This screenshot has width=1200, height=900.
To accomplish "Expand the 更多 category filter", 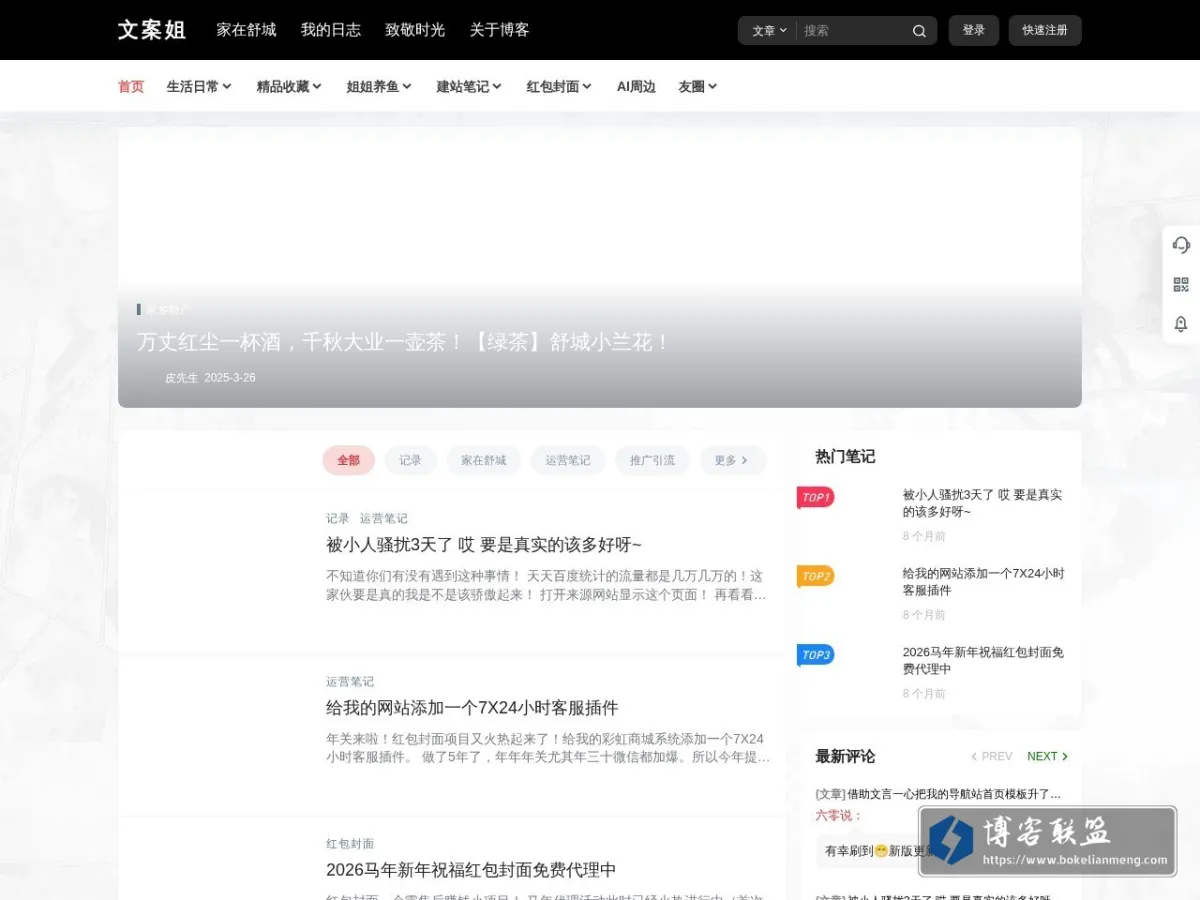I will click(x=732, y=460).
